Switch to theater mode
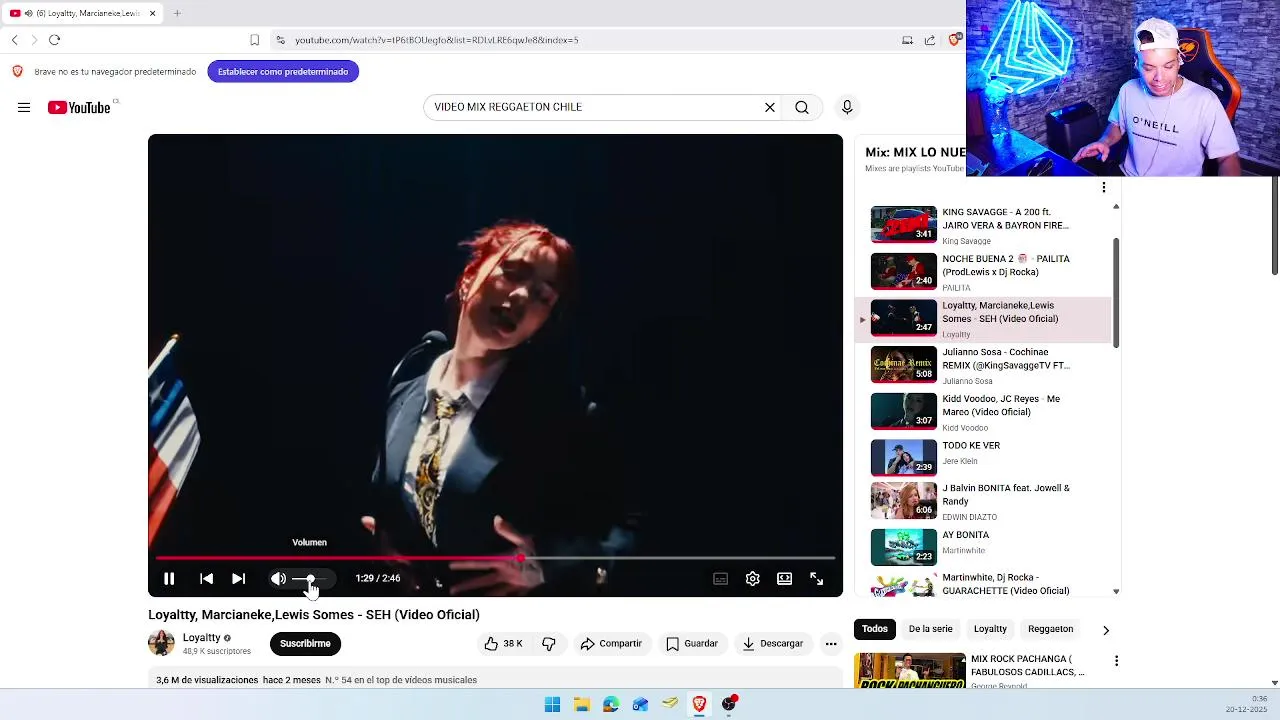This screenshot has width=1280, height=720. [784, 578]
